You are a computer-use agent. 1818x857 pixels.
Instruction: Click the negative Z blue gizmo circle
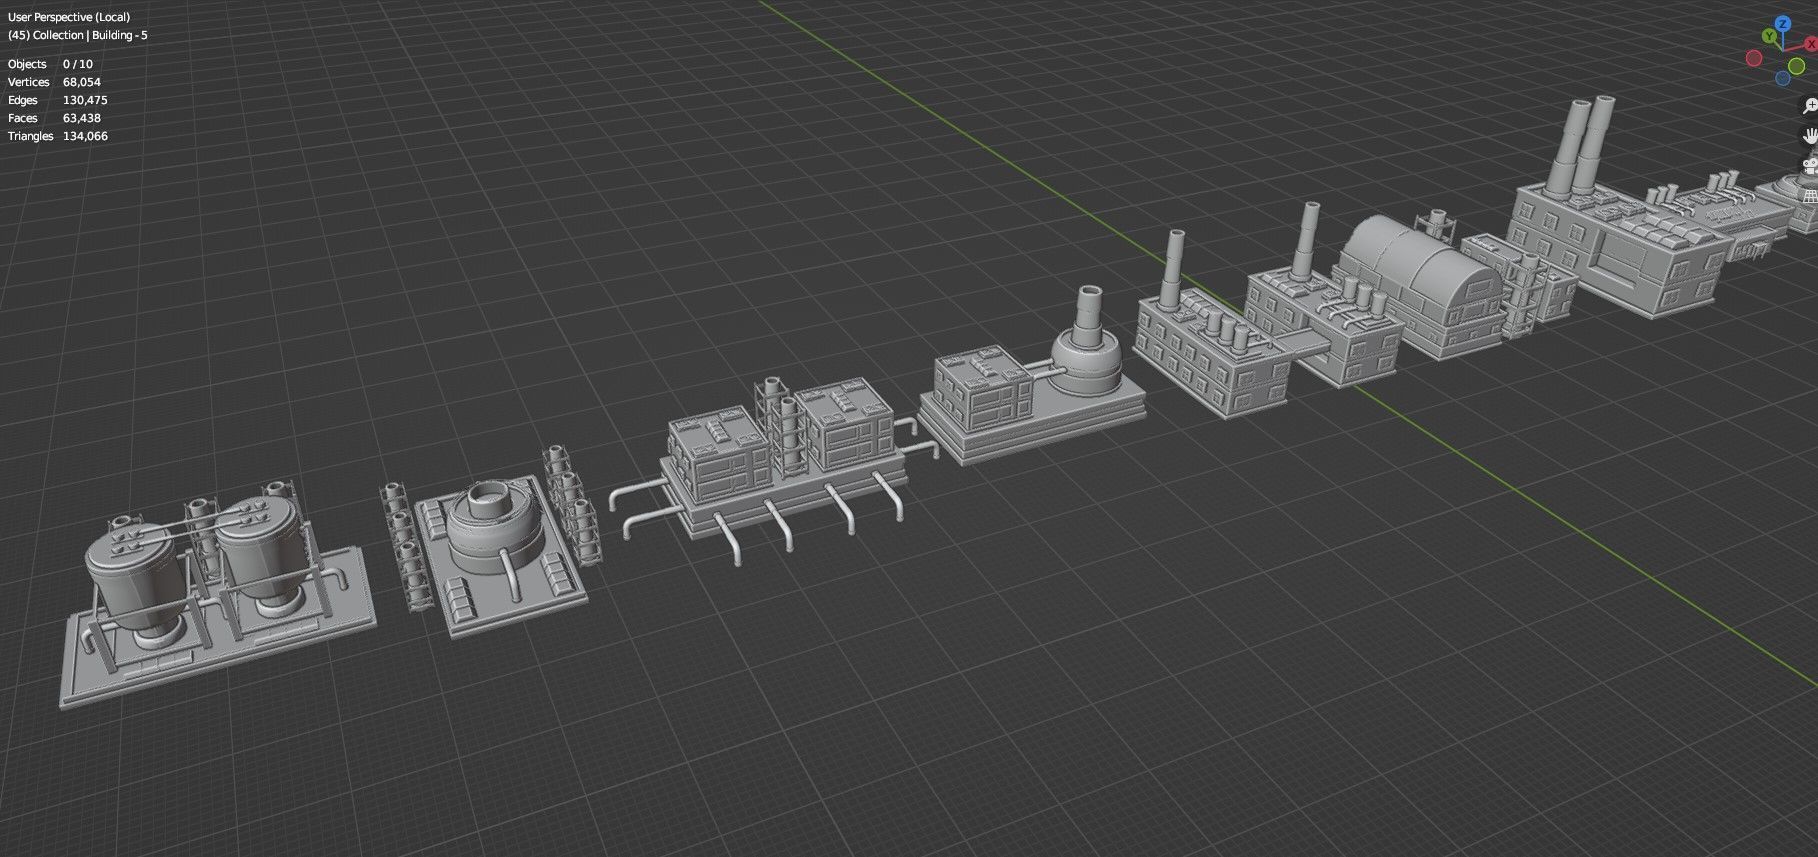pyautogui.click(x=1783, y=78)
